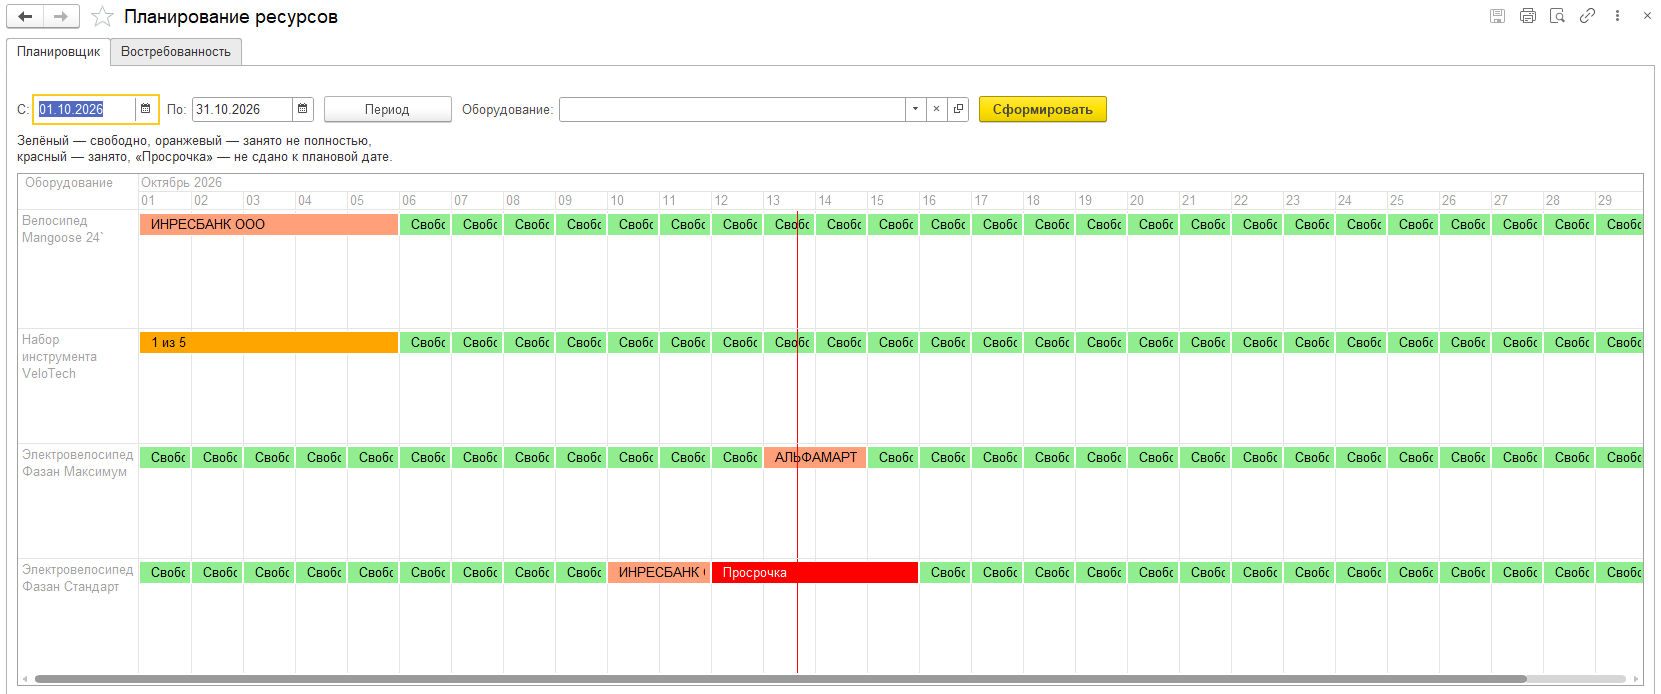Select the orange '1 из 5' bar

(x=269, y=343)
